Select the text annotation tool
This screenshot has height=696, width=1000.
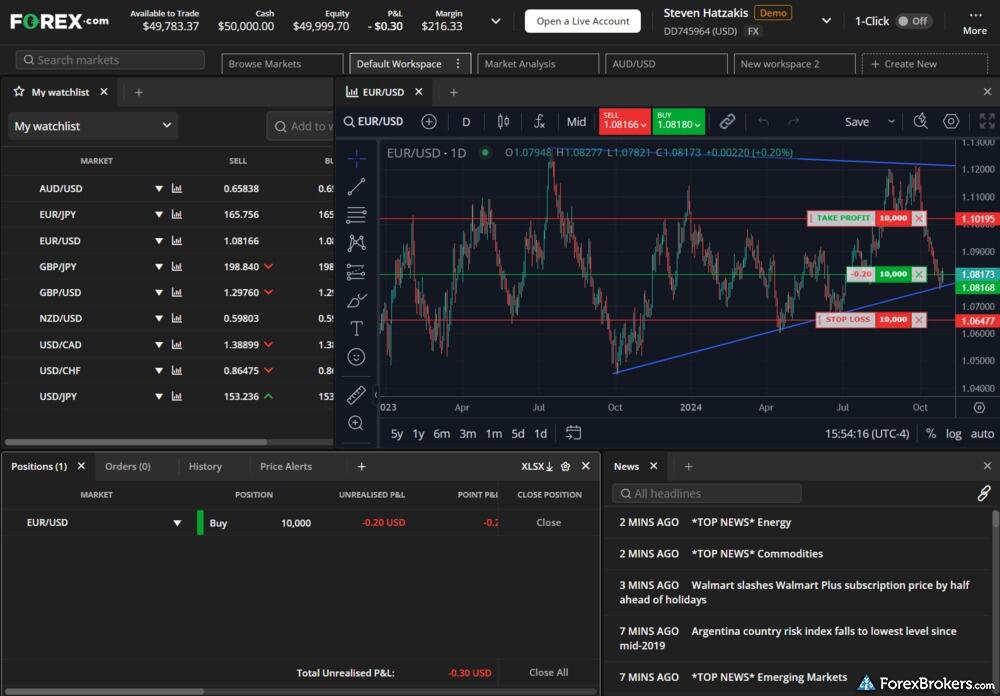coord(356,328)
